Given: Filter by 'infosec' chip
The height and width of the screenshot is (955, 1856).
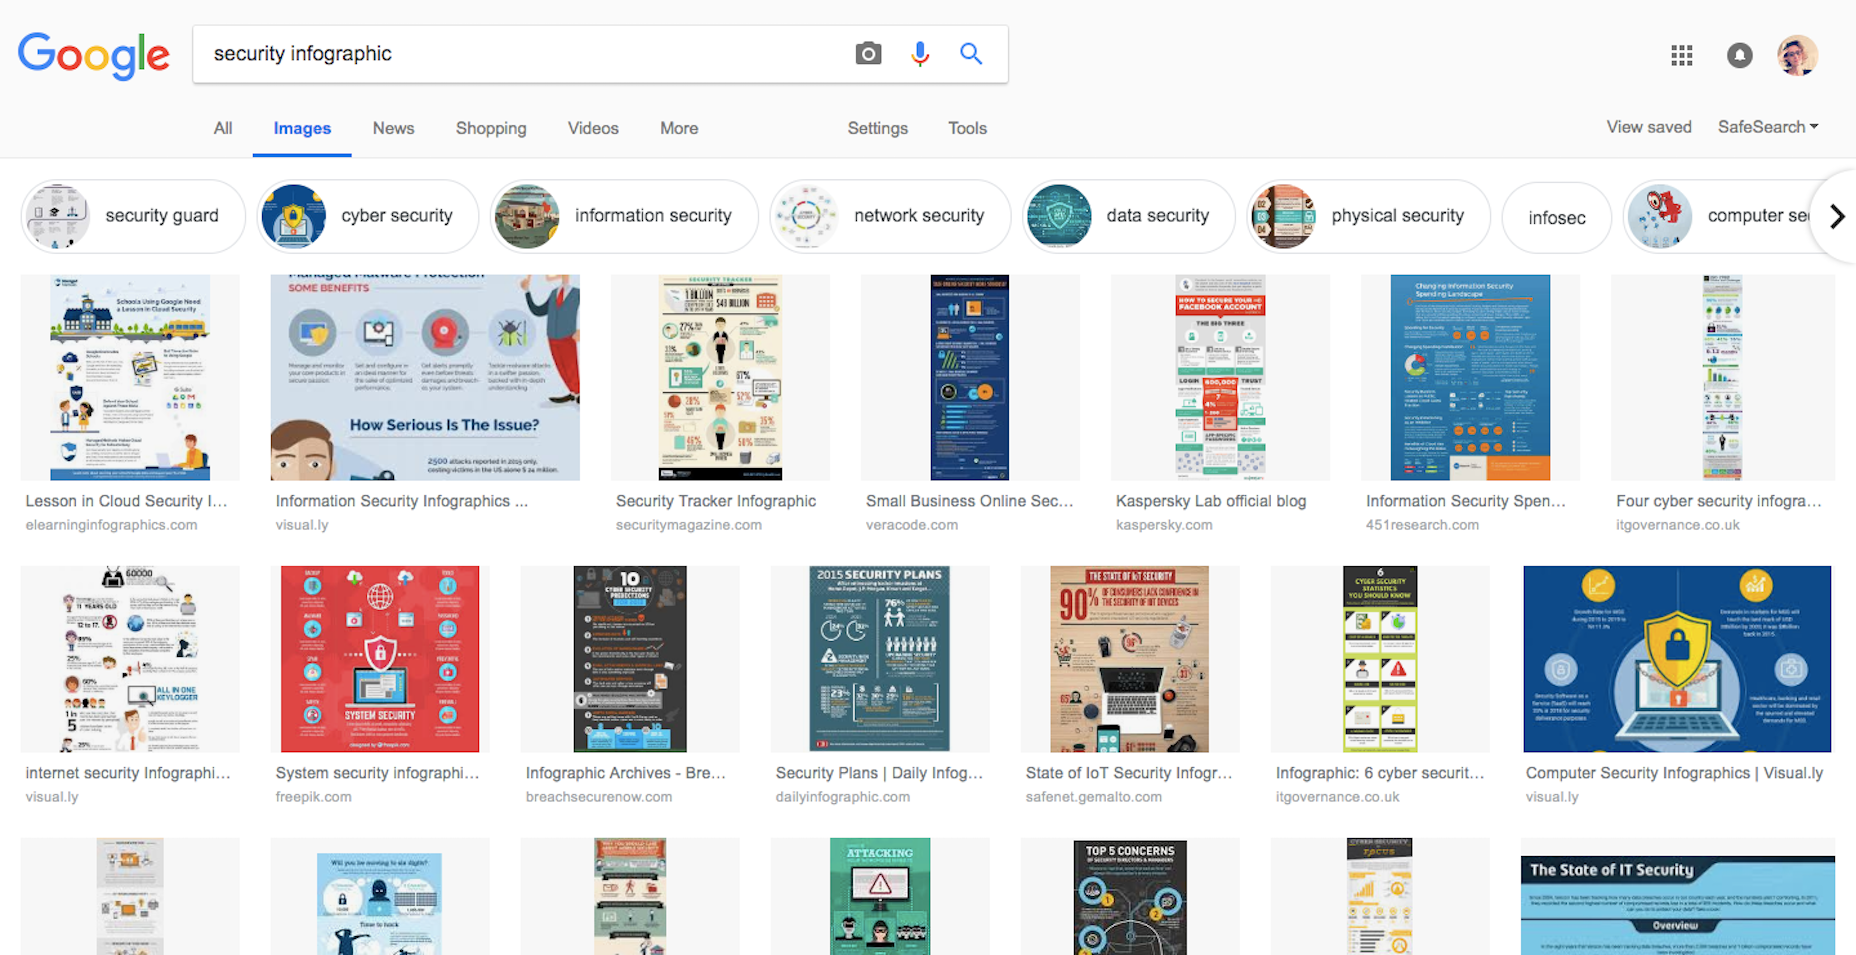Looking at the screenshot, I should click(1557, 217).
